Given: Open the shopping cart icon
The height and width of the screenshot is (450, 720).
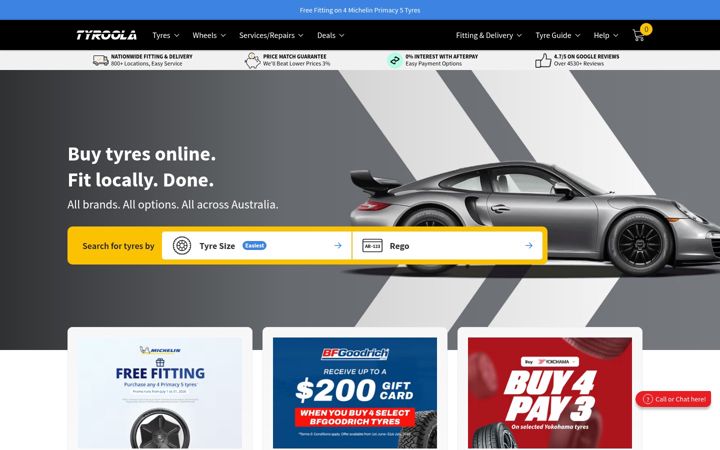Looking at the screenshot, I should click(638, 35).
